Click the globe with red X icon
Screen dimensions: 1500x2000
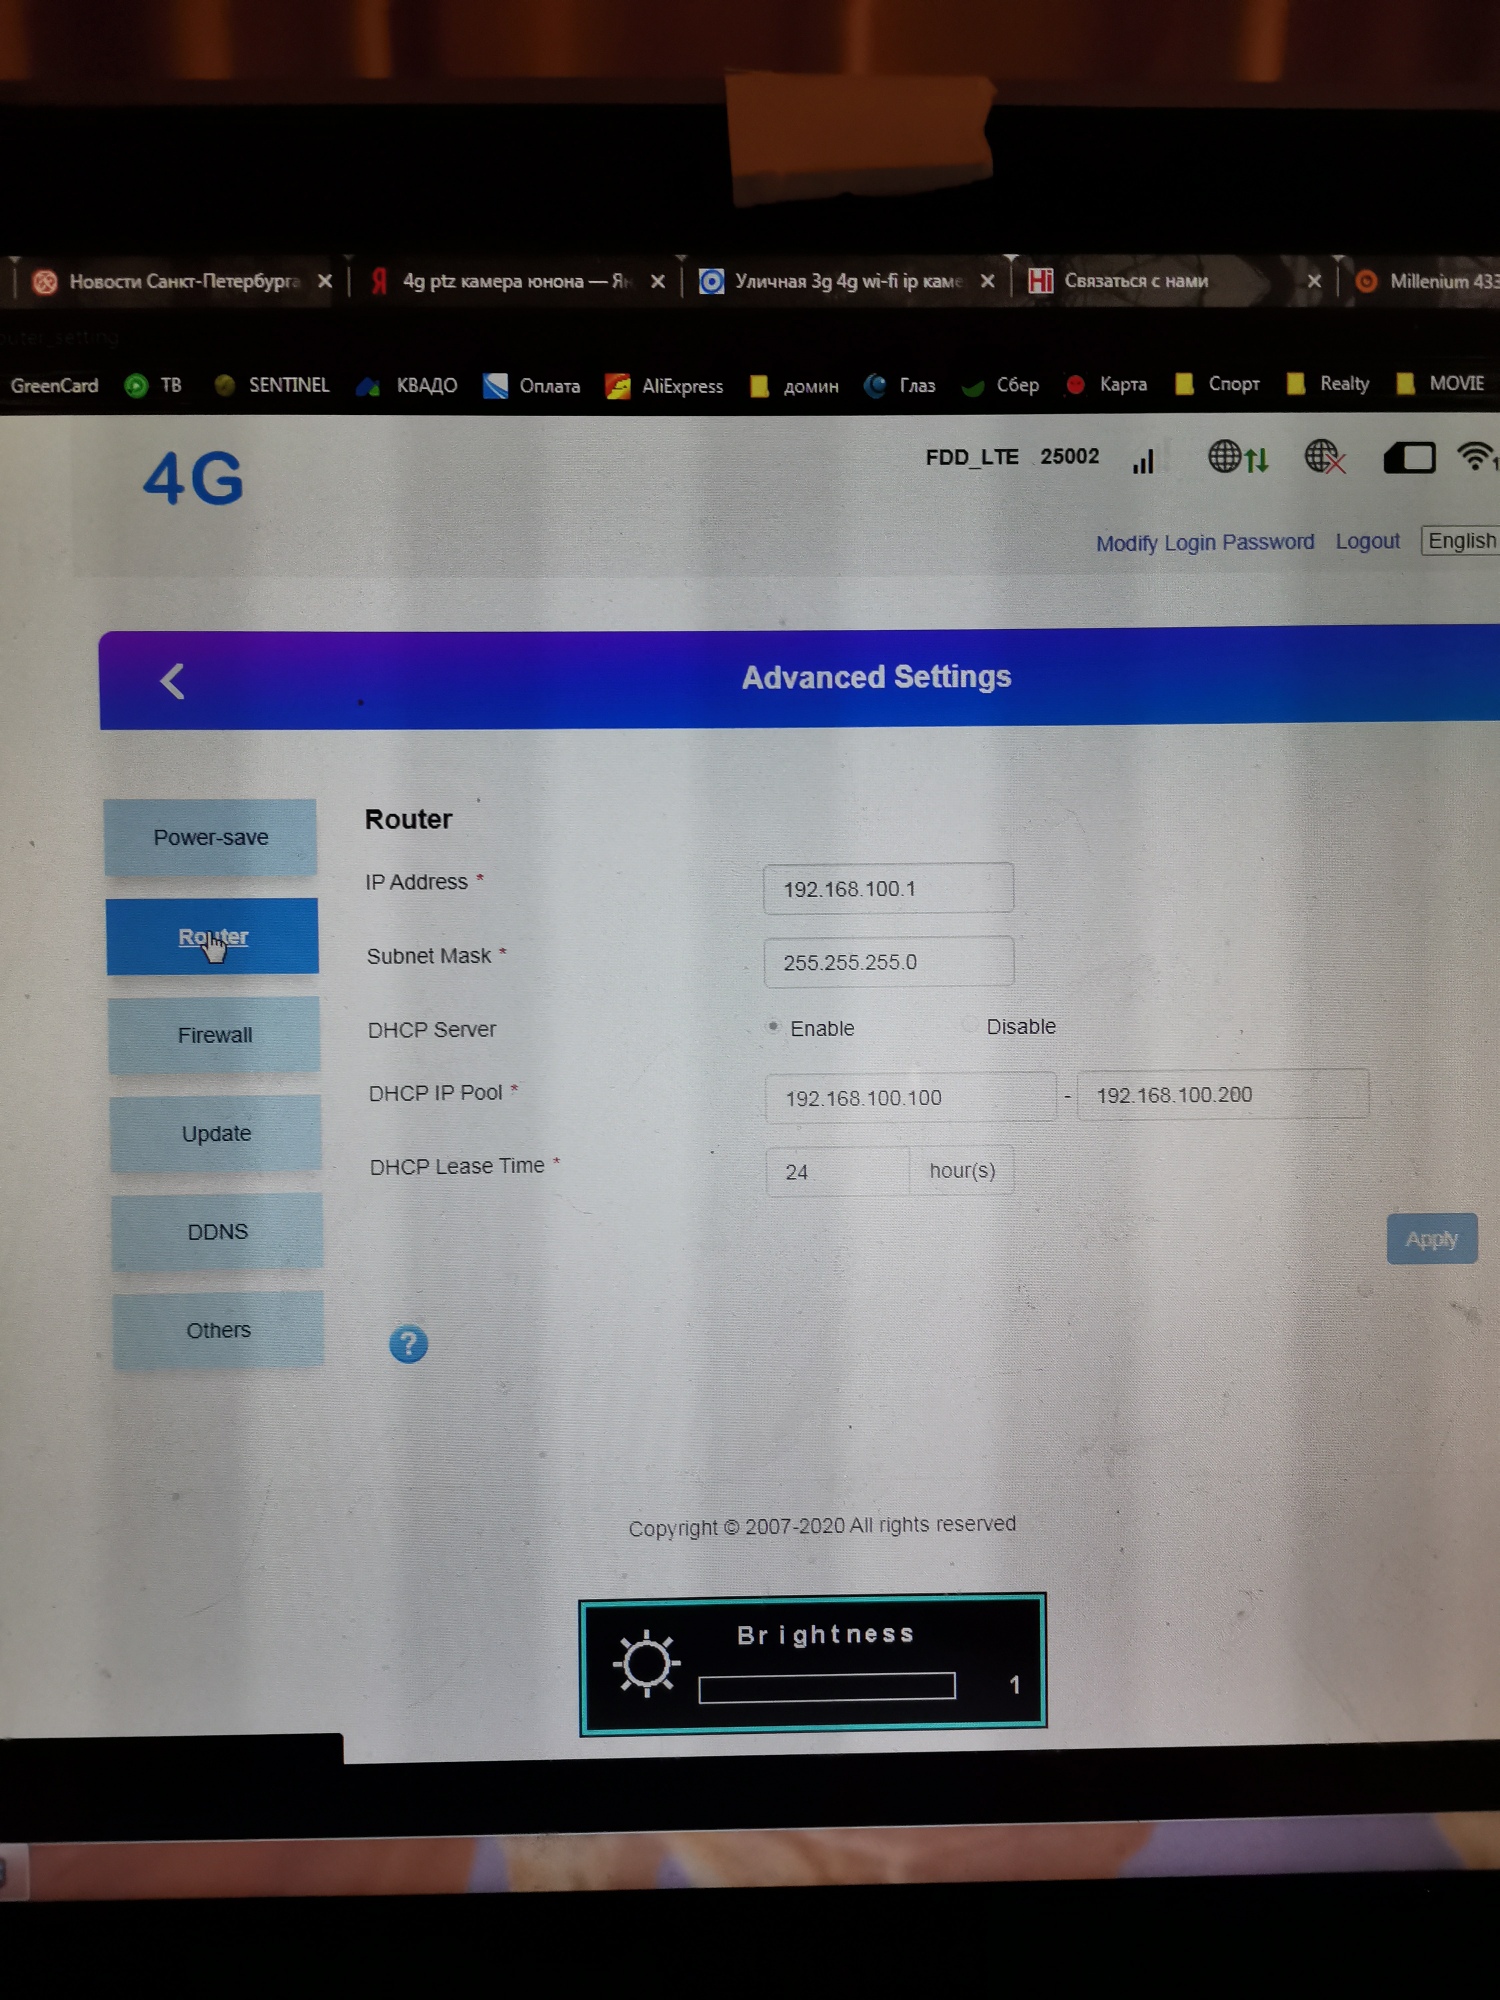(x=1324, y=458)
